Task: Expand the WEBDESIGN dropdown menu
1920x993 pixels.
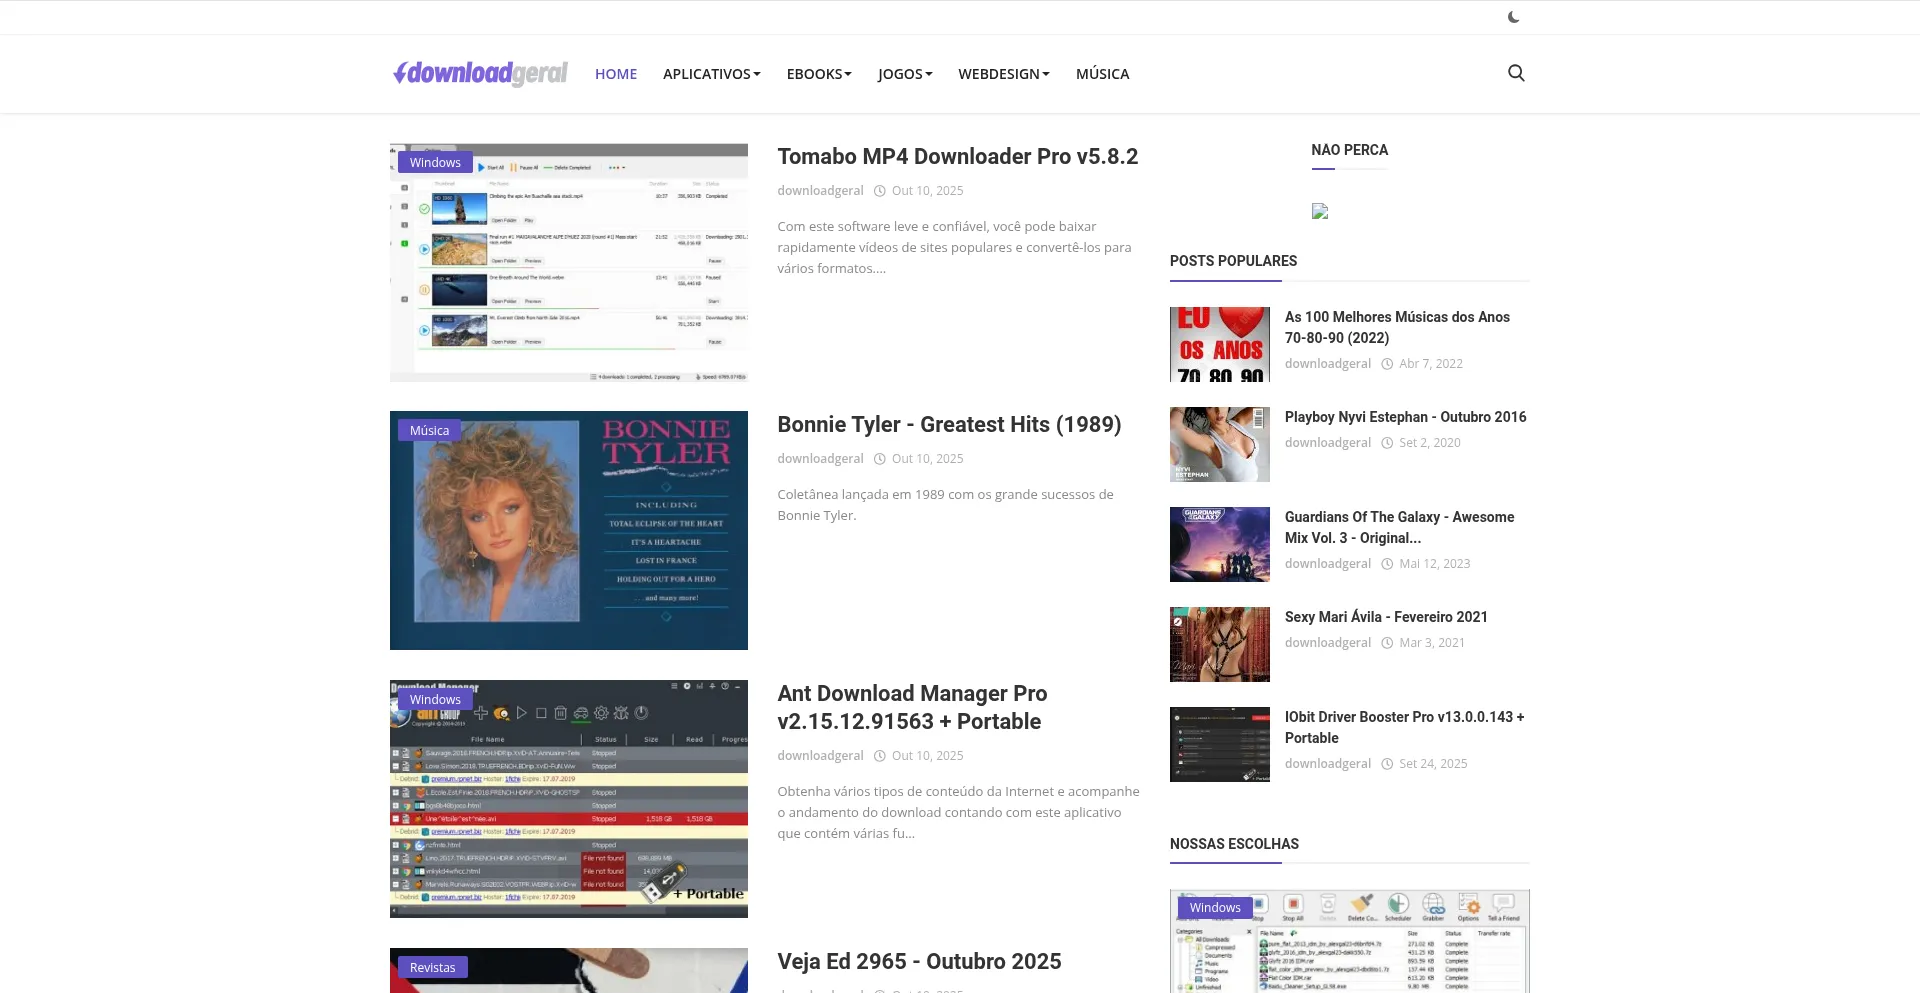Action: point(1003,74)
